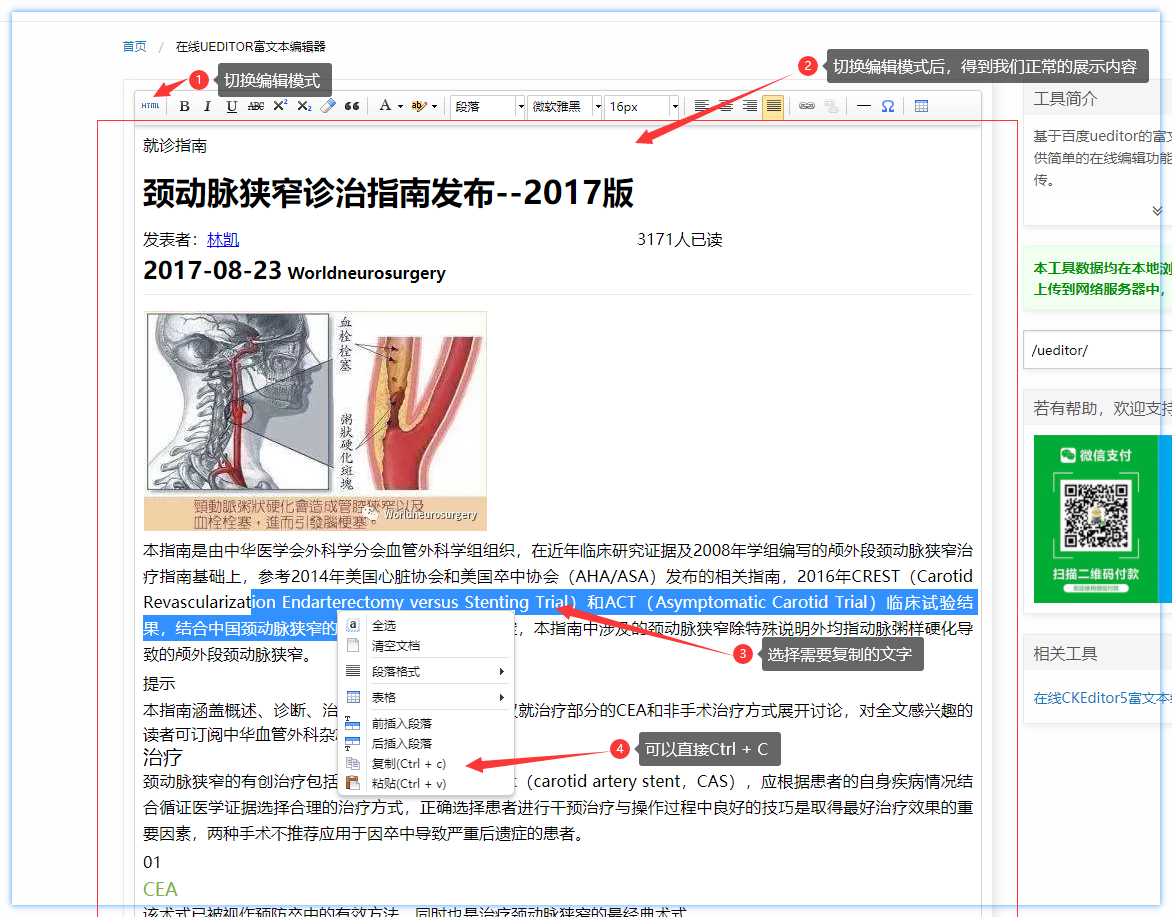Select 全选 in the context menu
1172x917 pixels.
(x=384, y=626)
